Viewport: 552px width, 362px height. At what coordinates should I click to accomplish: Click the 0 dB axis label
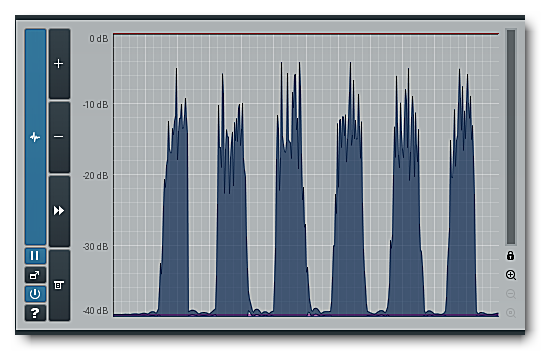99,38
